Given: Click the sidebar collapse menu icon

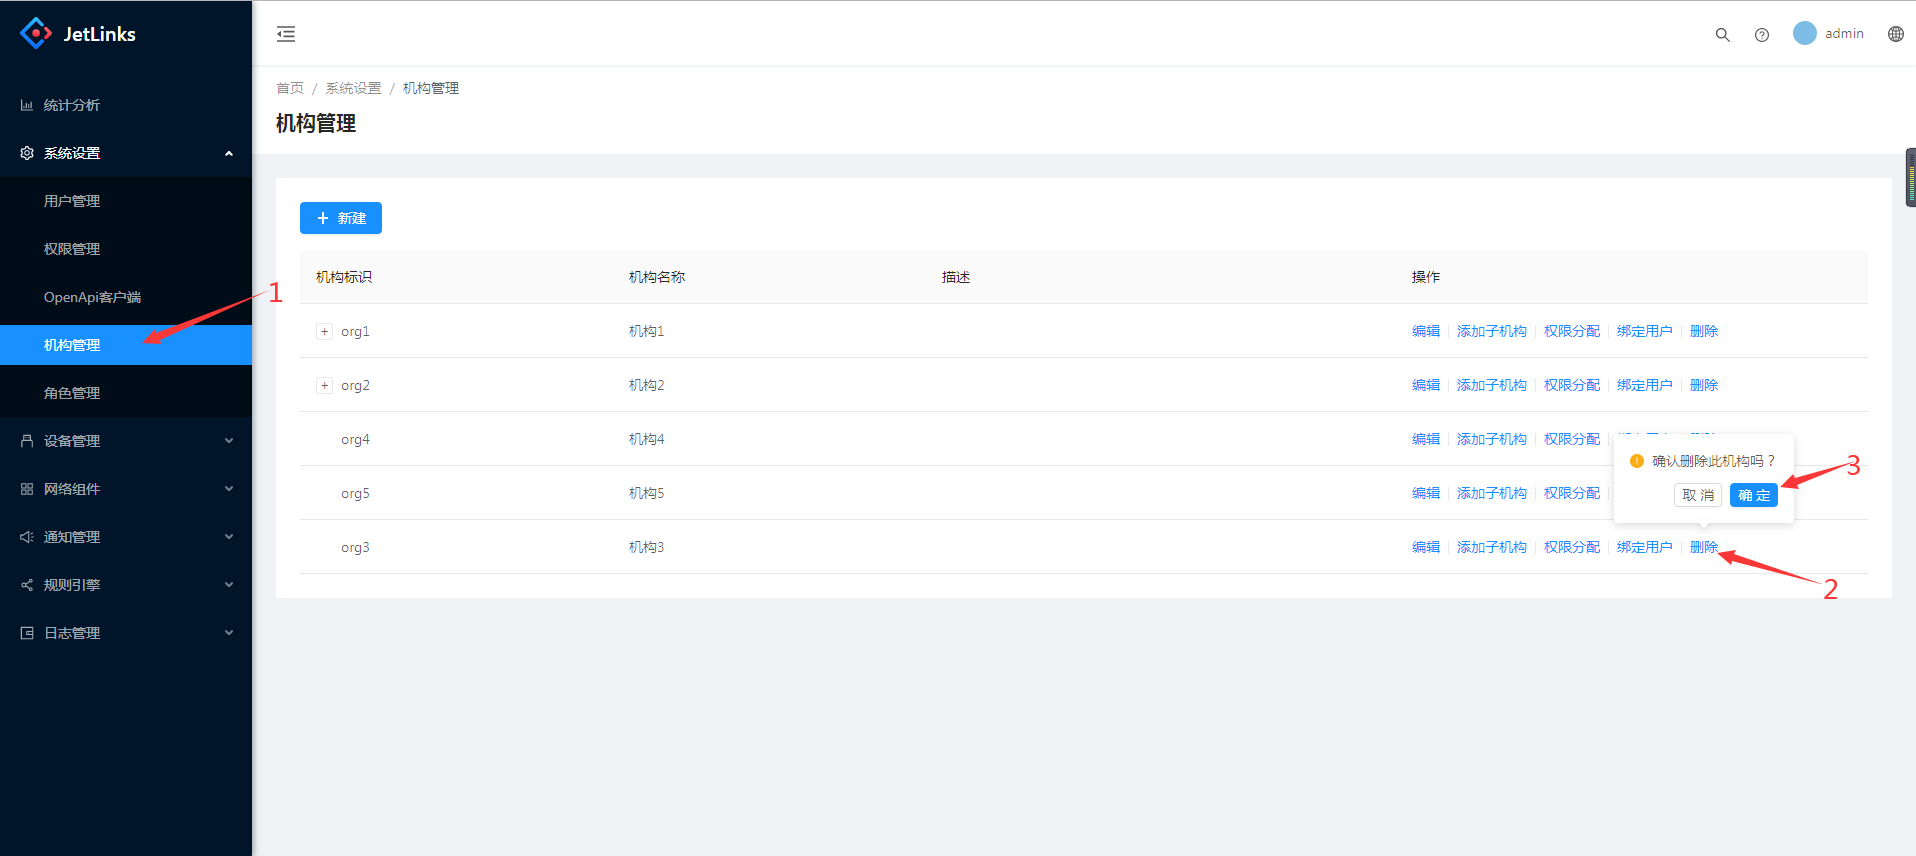Looking at the screenshot, I should tap(286, 34).
